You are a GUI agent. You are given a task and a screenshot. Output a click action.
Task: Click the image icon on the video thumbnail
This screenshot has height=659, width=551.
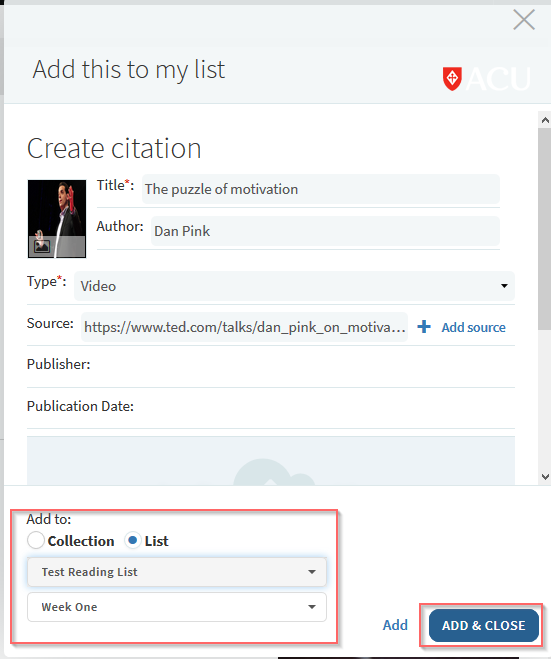(x=42, y=246)
